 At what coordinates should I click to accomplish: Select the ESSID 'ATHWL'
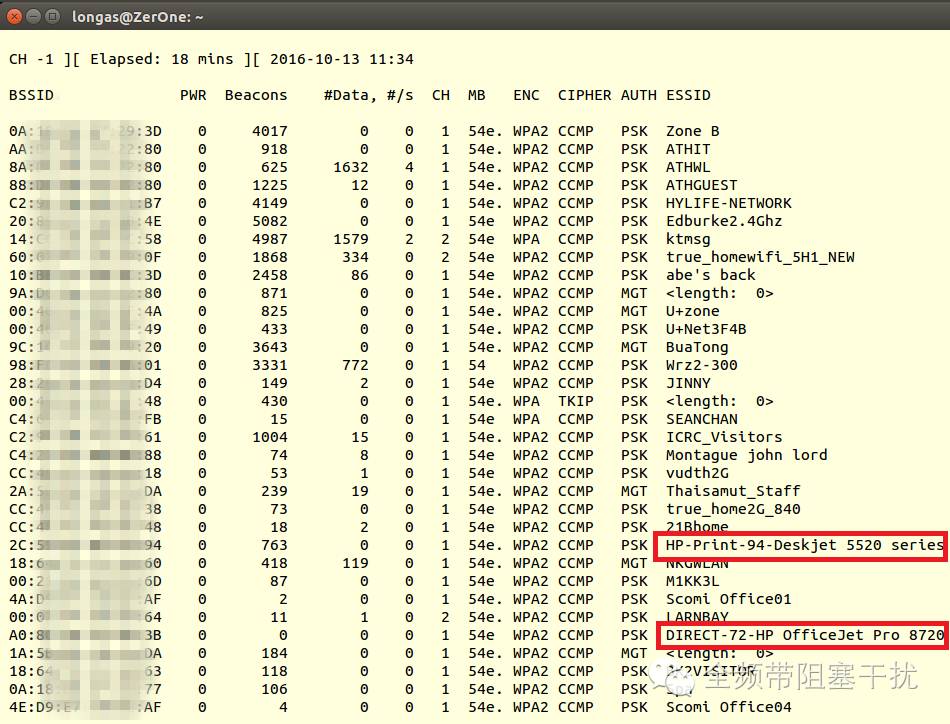(688, 167)
